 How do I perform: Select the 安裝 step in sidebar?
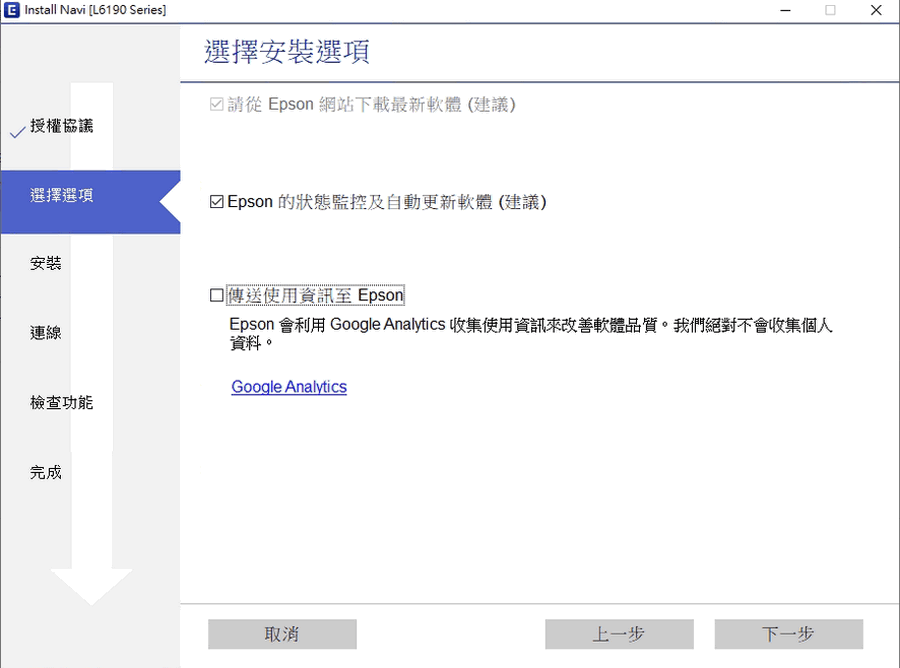tap(46, 264)
